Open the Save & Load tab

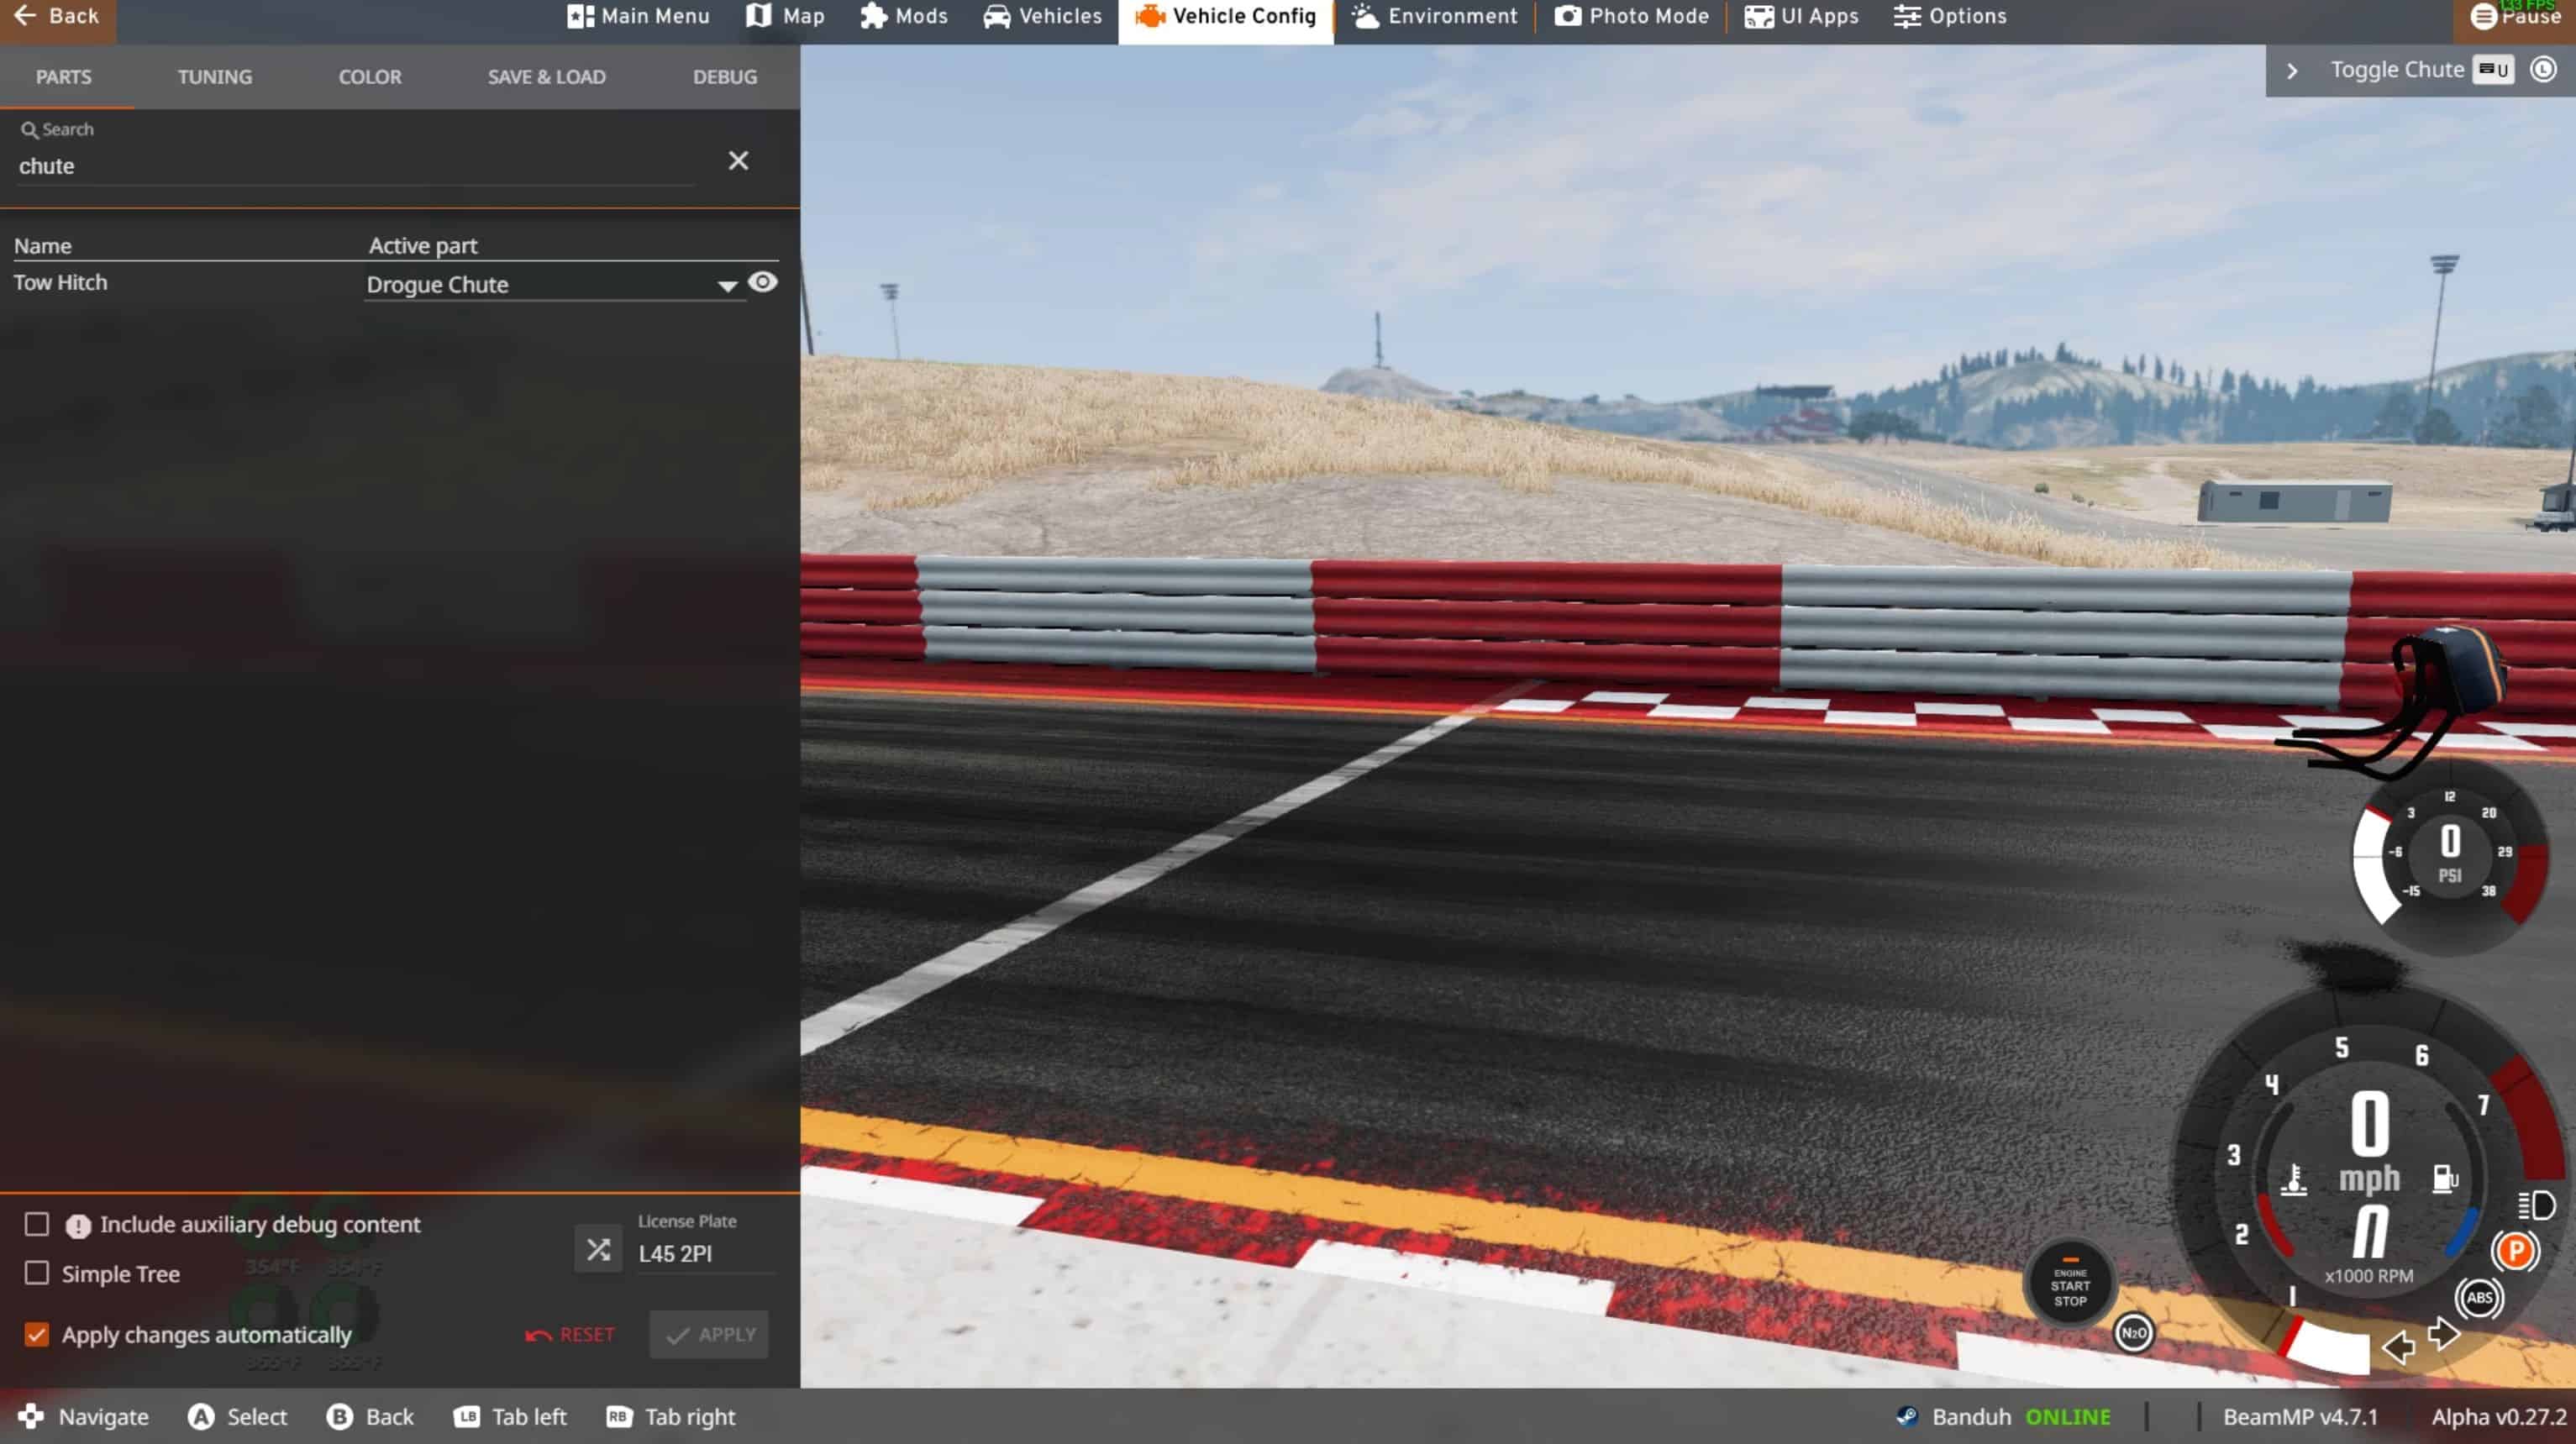click(546, 77)
